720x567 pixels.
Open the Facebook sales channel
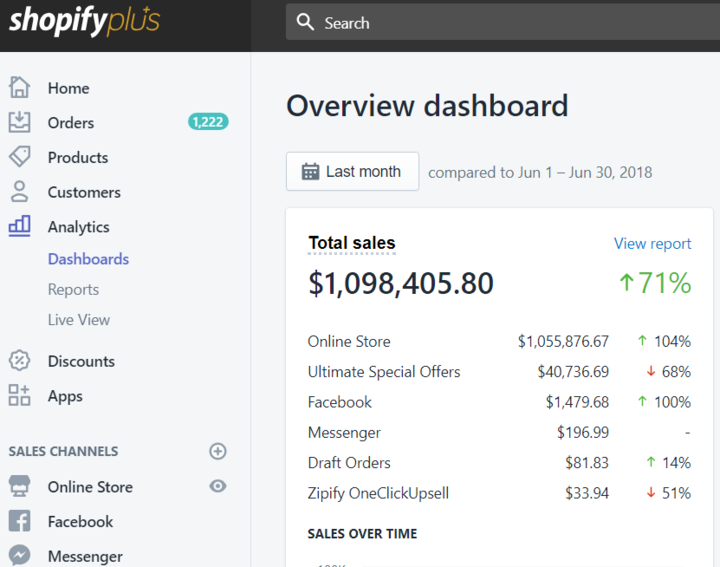pos(80,522)
